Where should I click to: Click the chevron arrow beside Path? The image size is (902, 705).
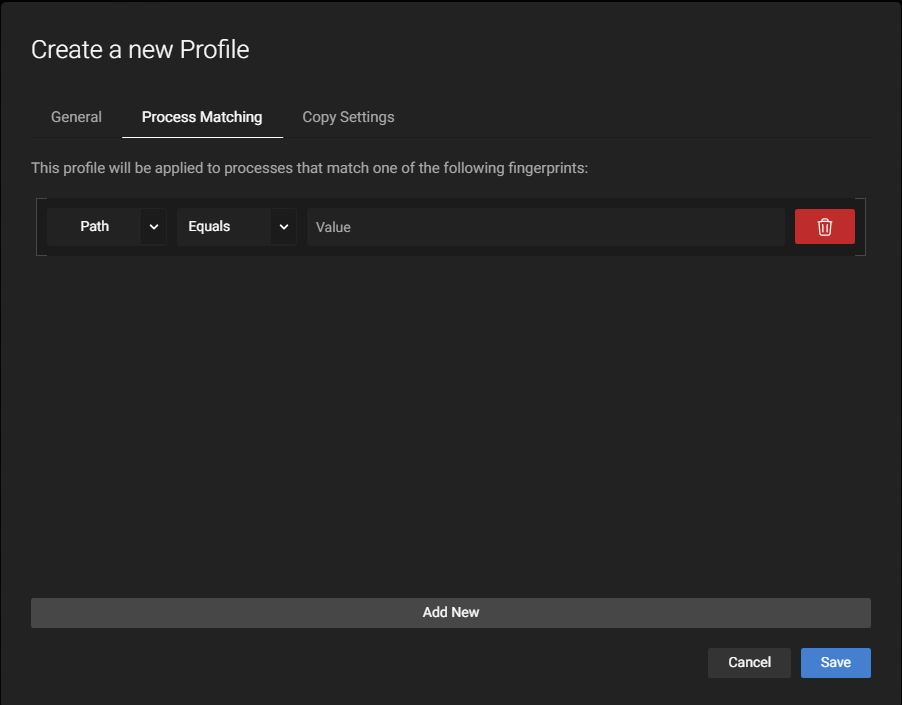tap(154, 227)
